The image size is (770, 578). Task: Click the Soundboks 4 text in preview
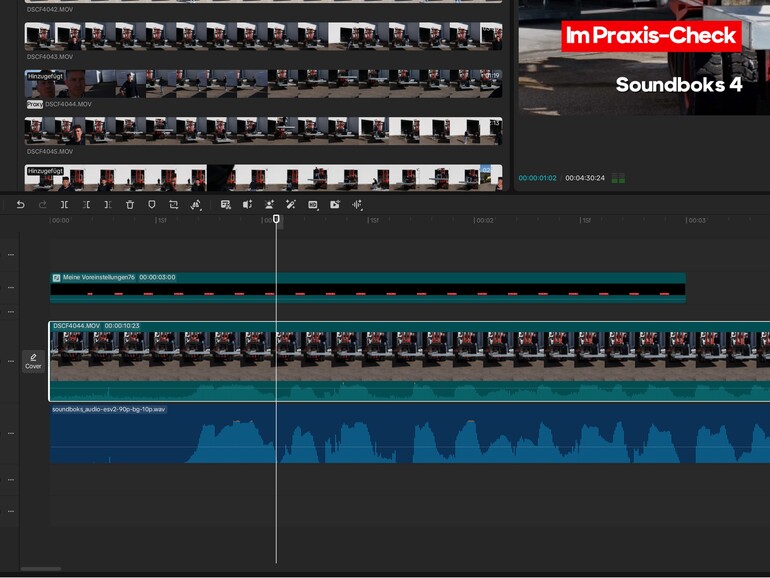click(x=679, y=84)
